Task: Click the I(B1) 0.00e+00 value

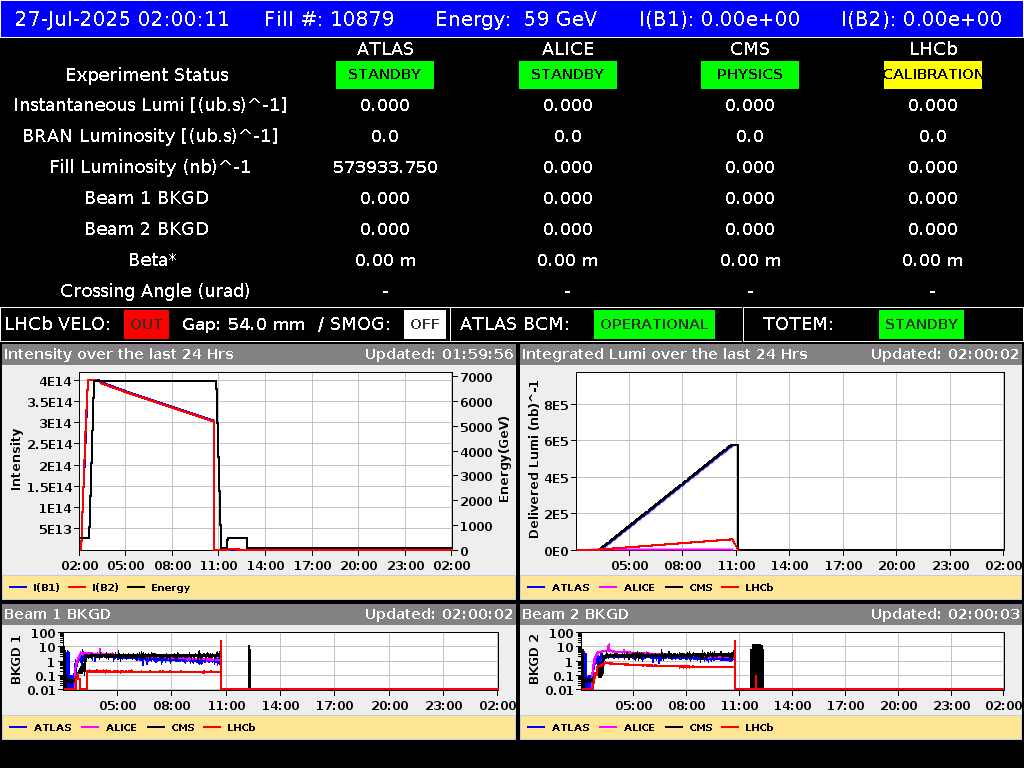Action: tap(720, 18)
